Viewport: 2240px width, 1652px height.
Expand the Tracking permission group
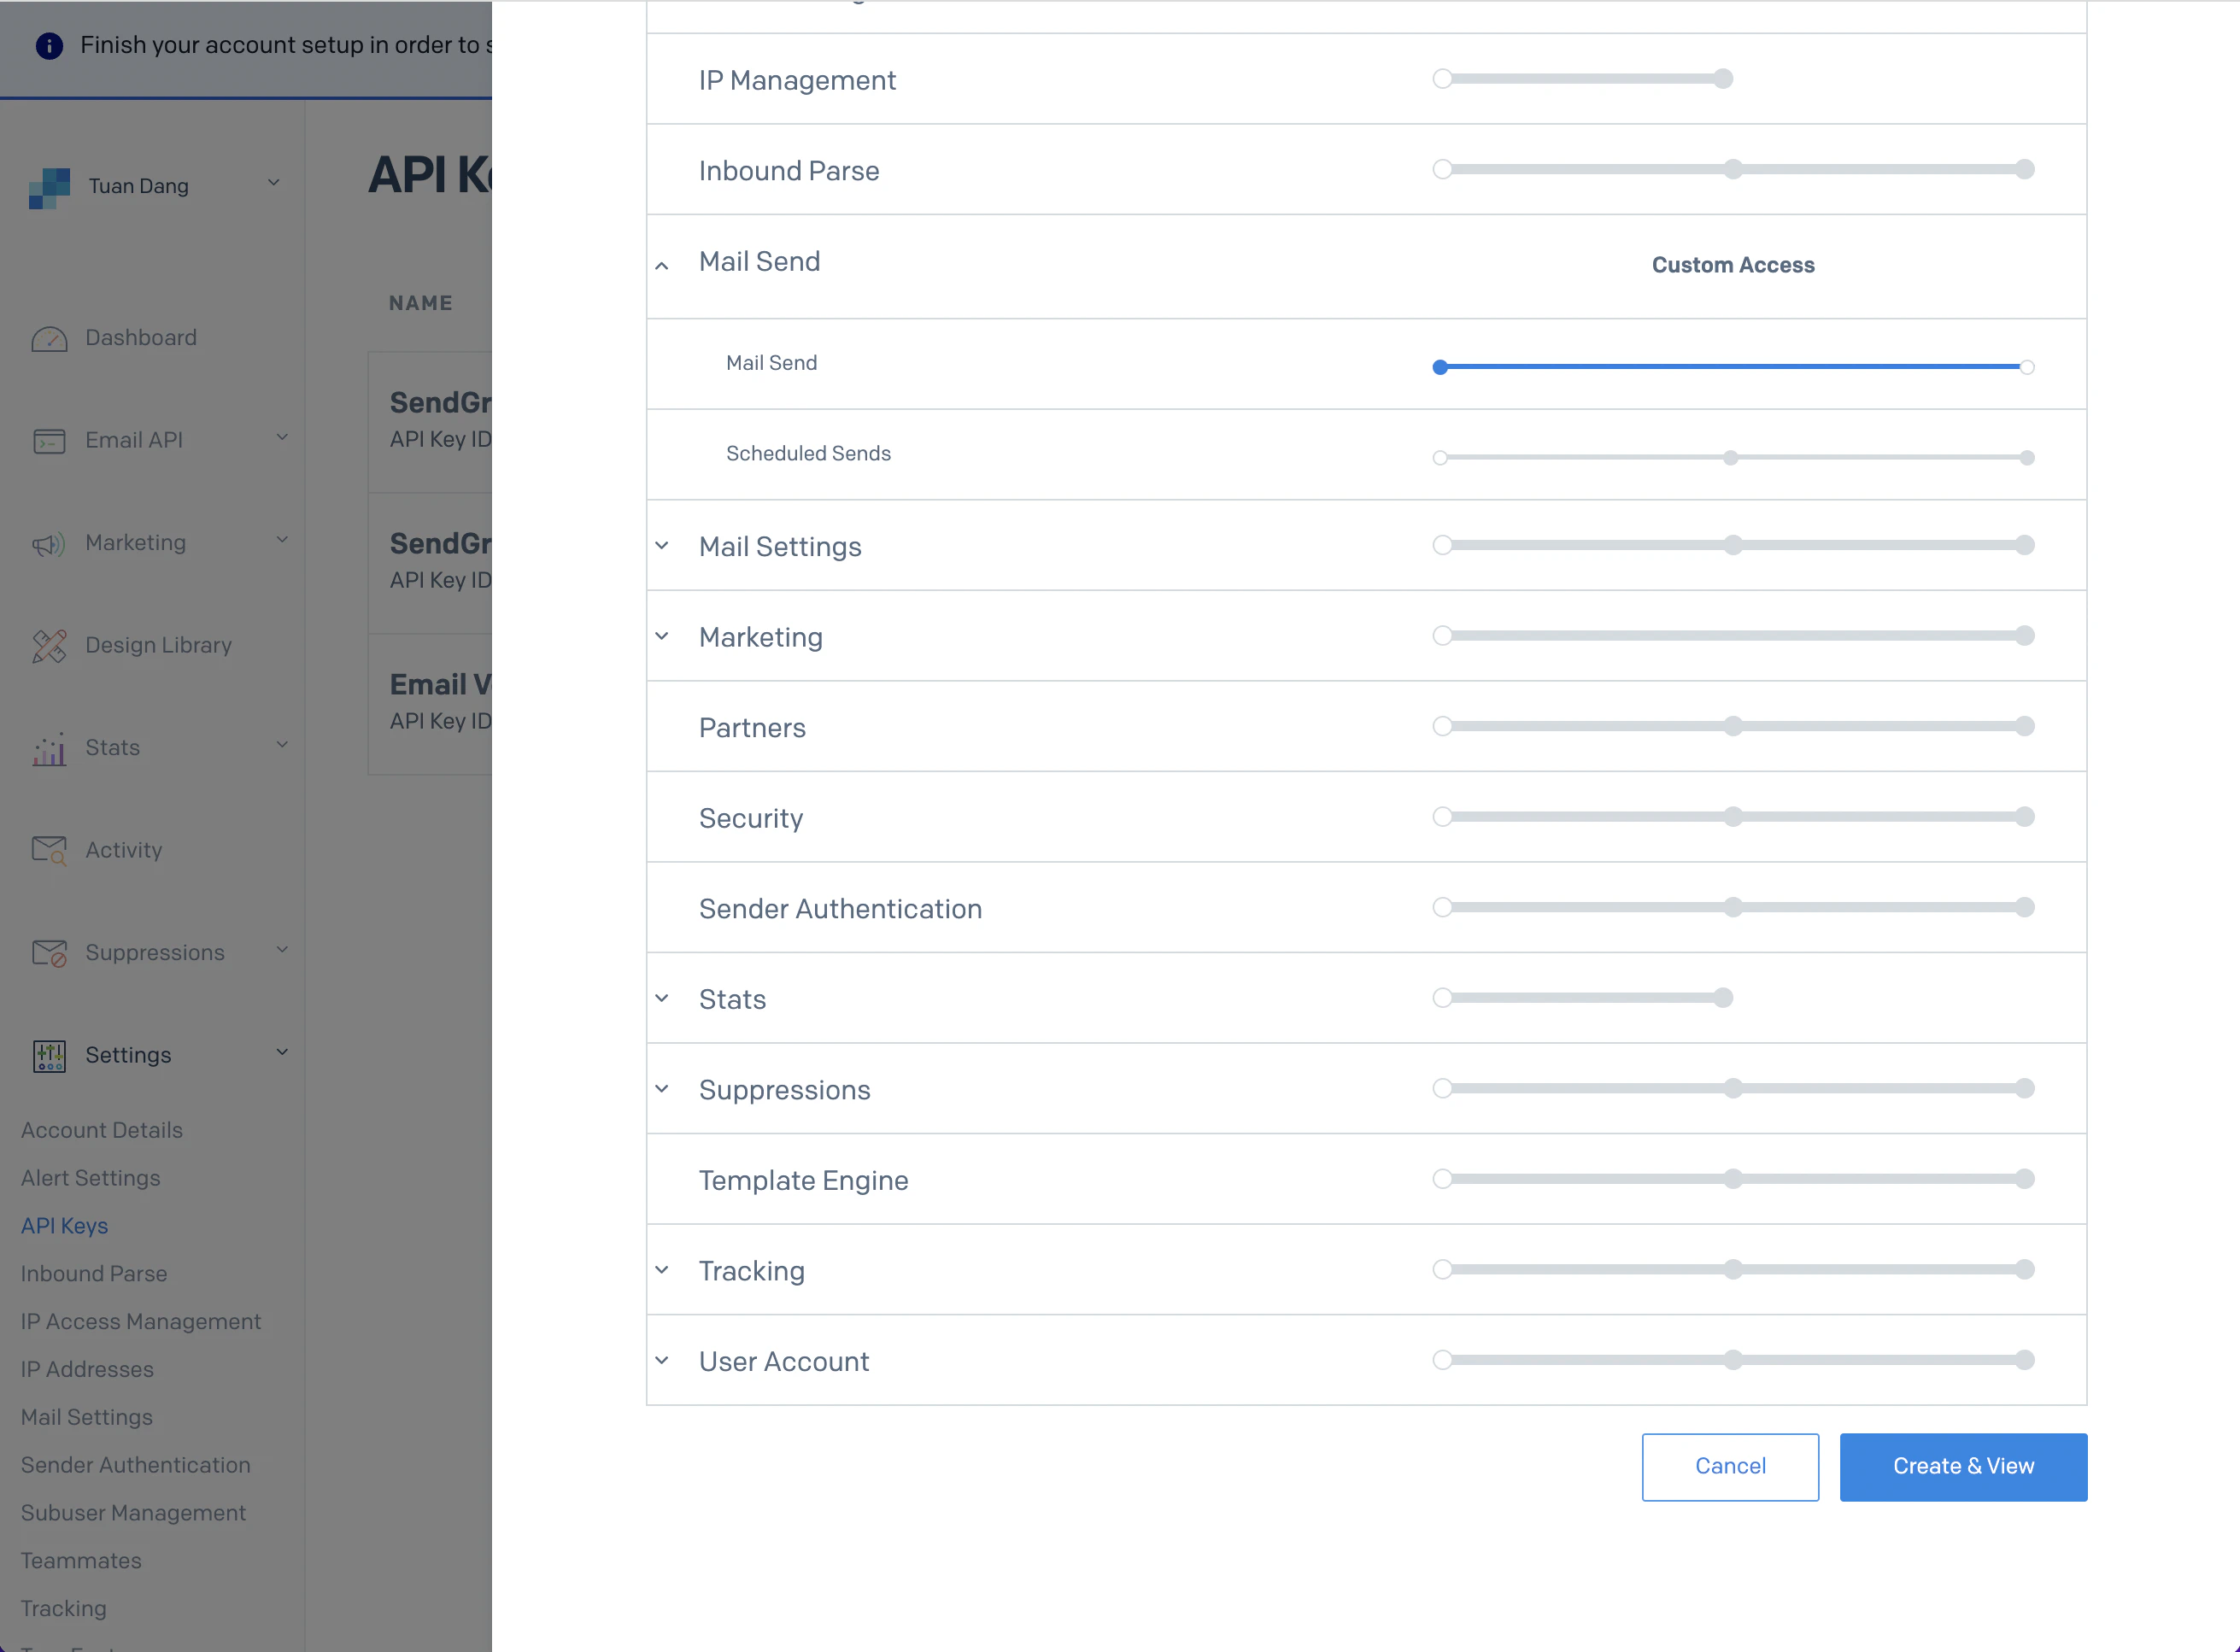(x=662, y=1269)
